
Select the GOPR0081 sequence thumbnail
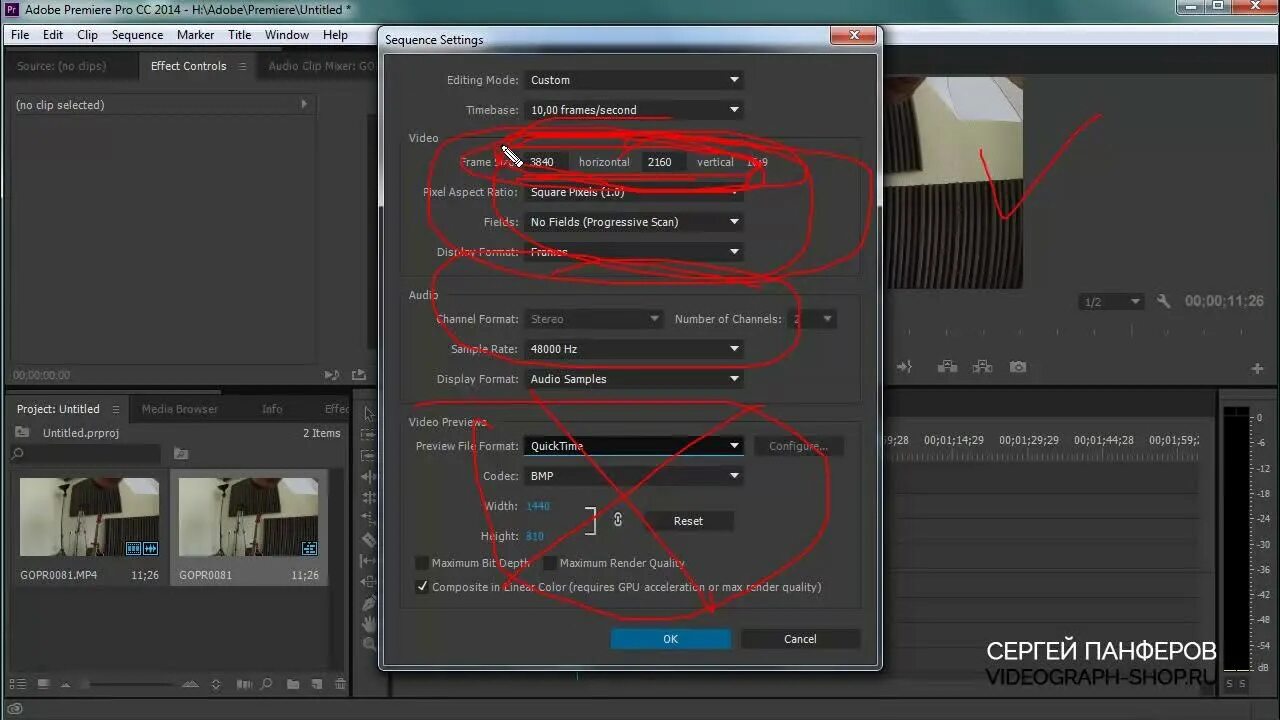click(248, 517)
